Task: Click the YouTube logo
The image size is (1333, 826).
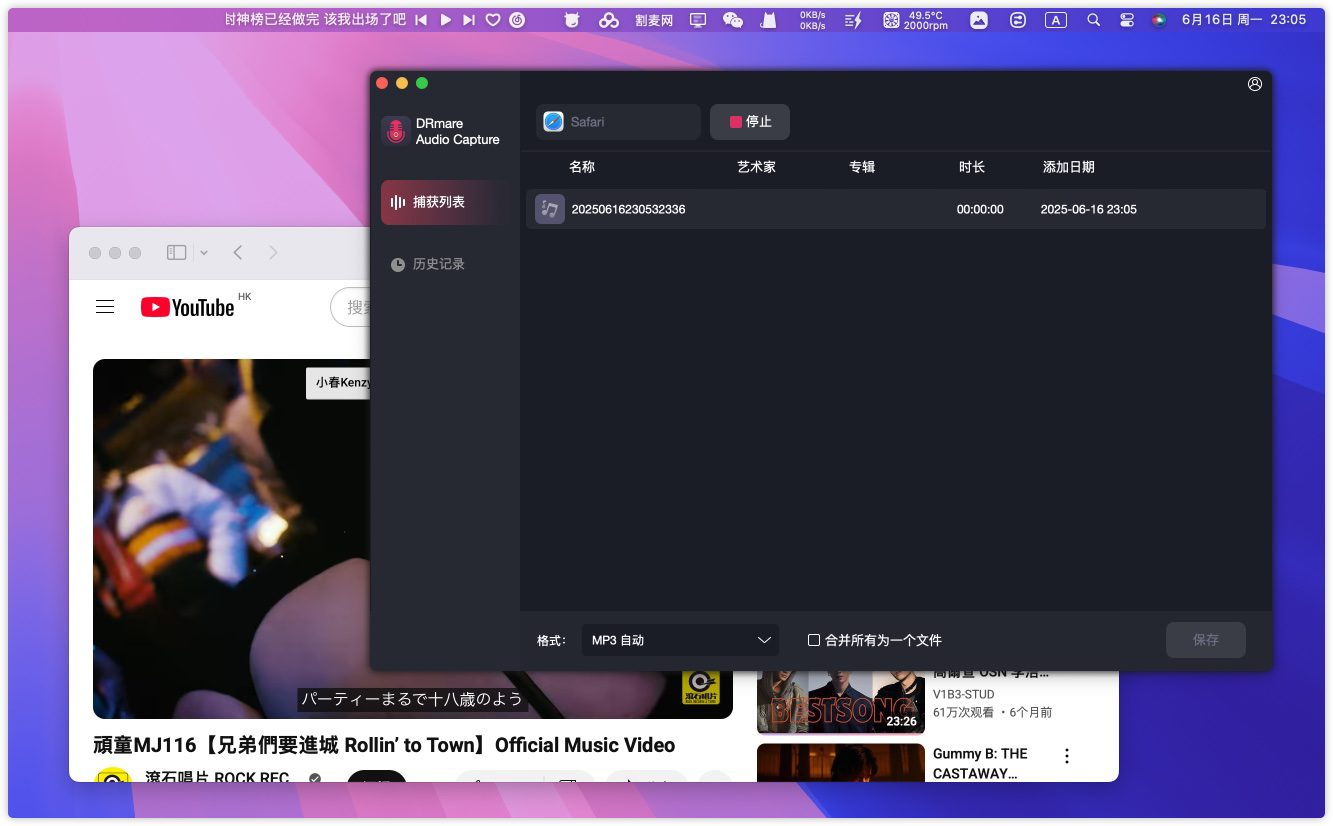Action: coord(188,307)
